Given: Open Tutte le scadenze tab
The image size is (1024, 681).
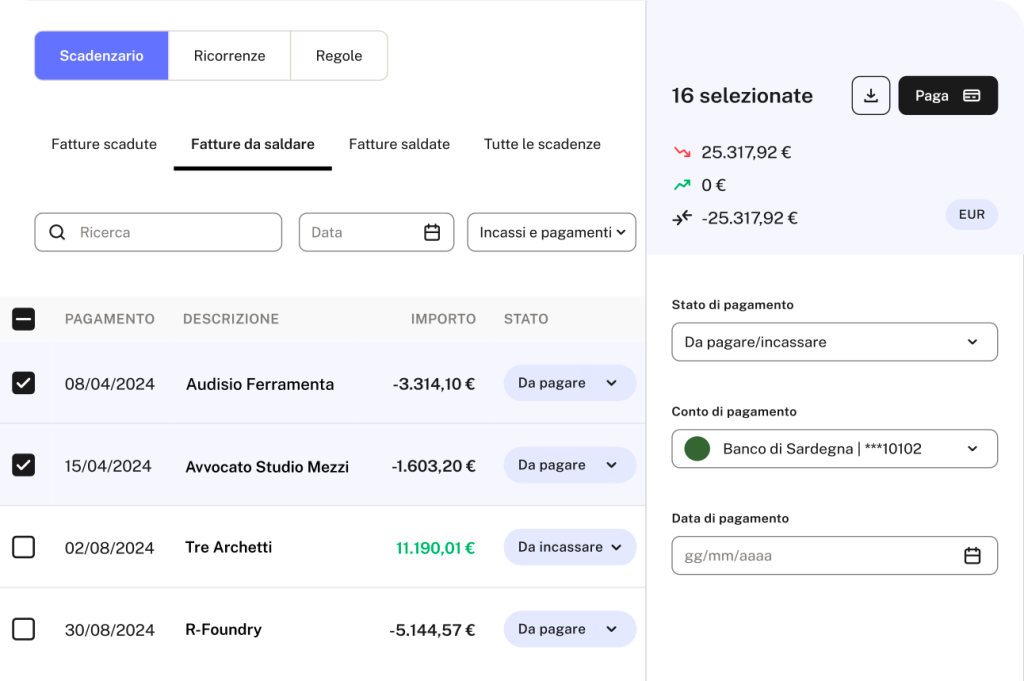Looking at the screenshot, I should (x=542, y=144).
